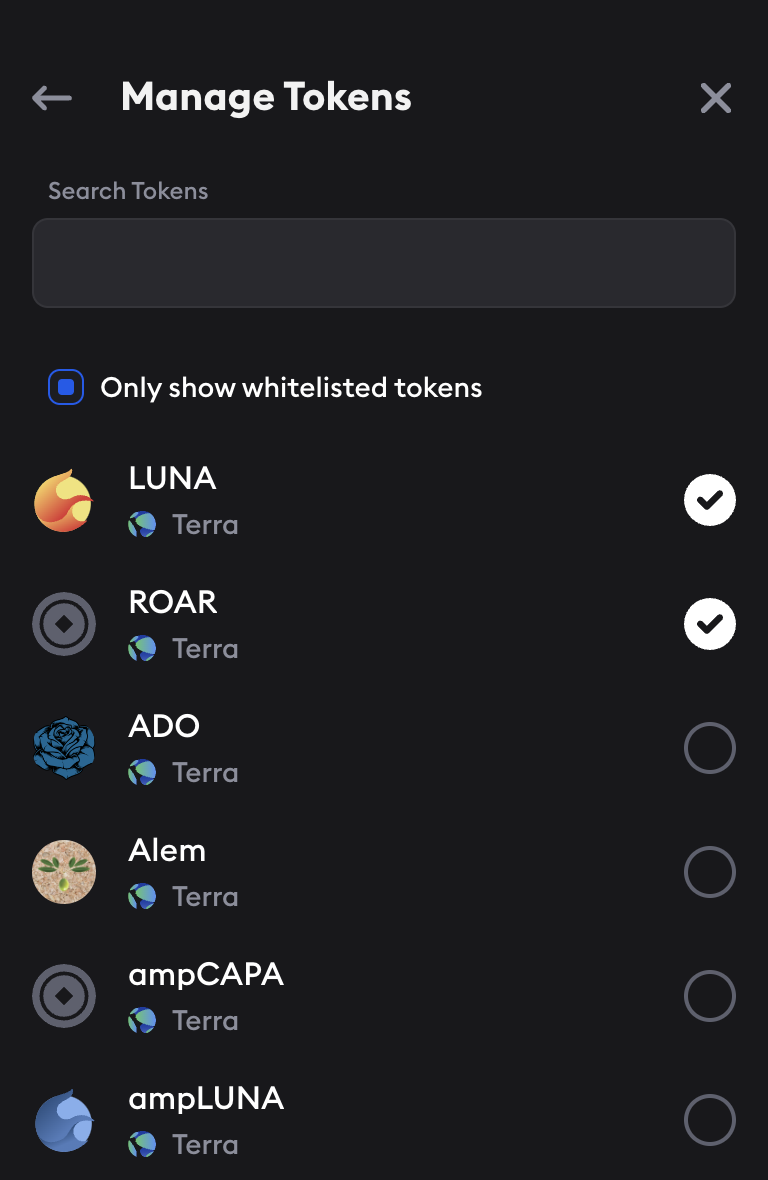The width and height of the screenshot is (768, 1180).
Task: Click the ampLUNA blue icon
Action: (x=64, y=1120)
